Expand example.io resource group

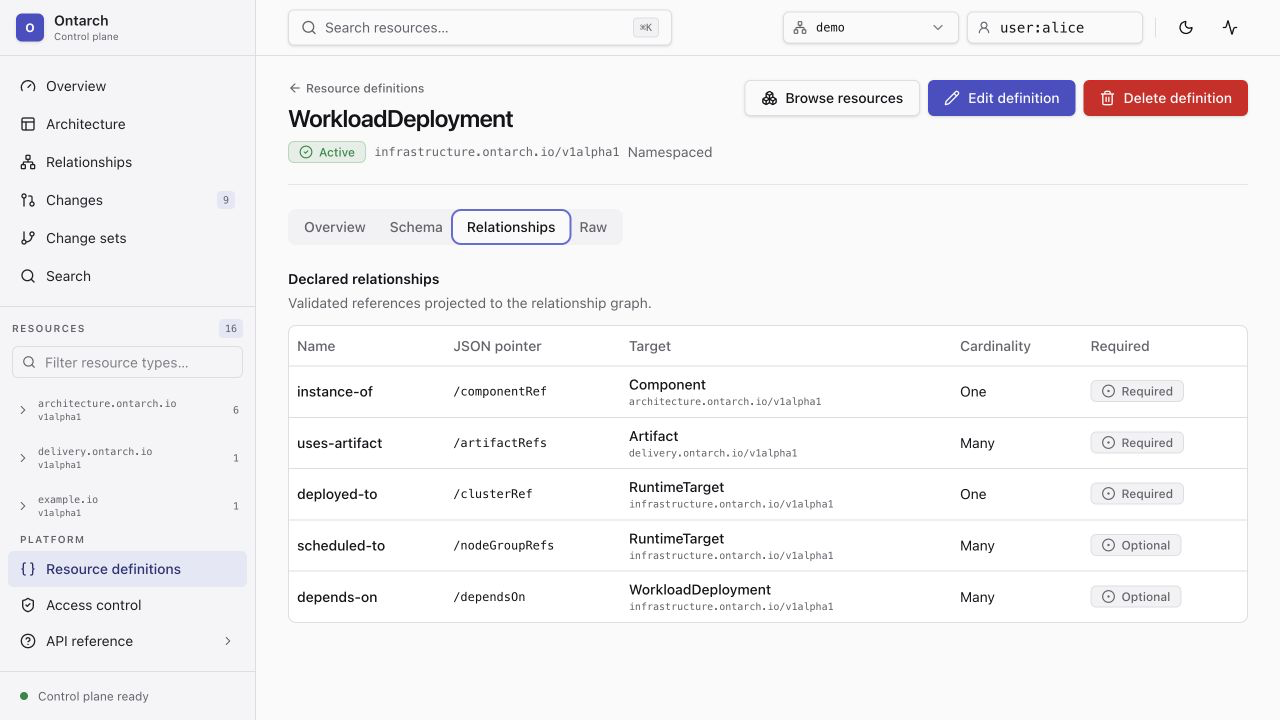click(128, 506)
